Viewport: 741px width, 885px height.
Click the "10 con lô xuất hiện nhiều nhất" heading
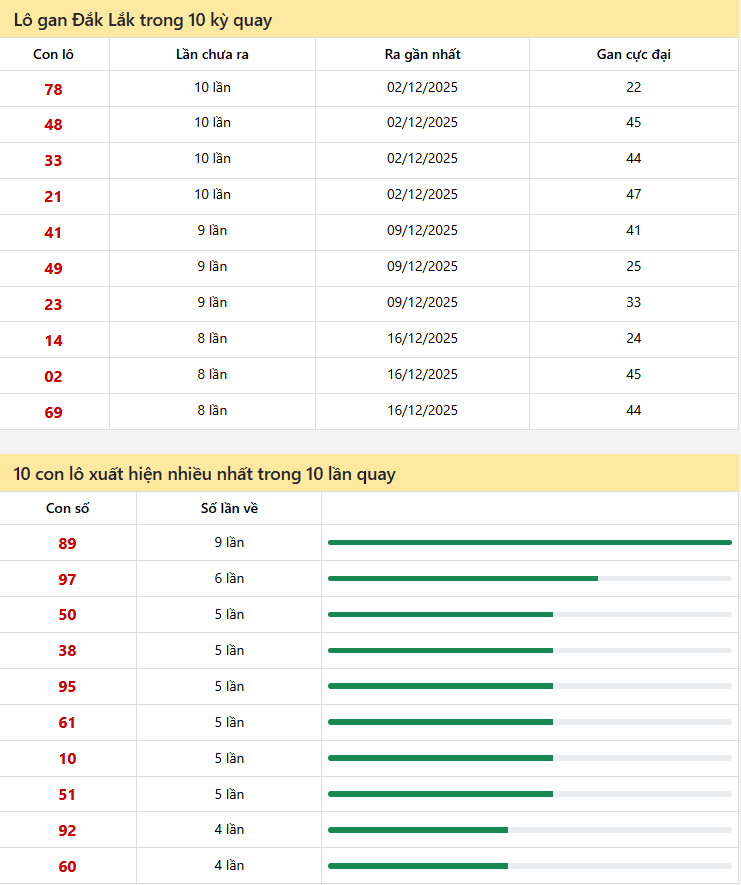coord(205,474)
